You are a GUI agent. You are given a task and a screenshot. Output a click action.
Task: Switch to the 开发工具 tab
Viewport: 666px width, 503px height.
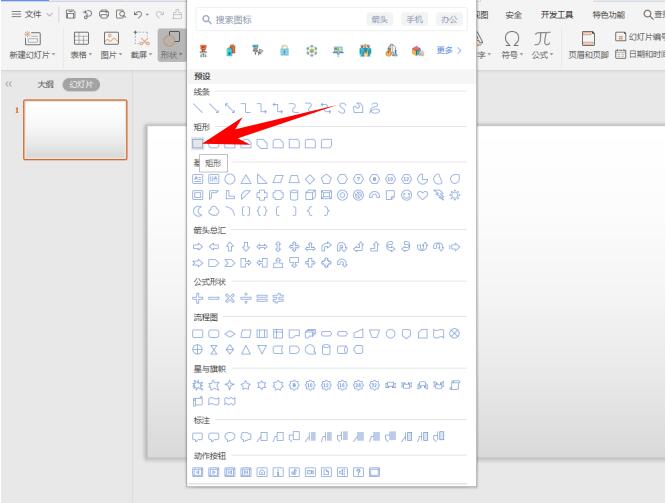coord(557,15)
